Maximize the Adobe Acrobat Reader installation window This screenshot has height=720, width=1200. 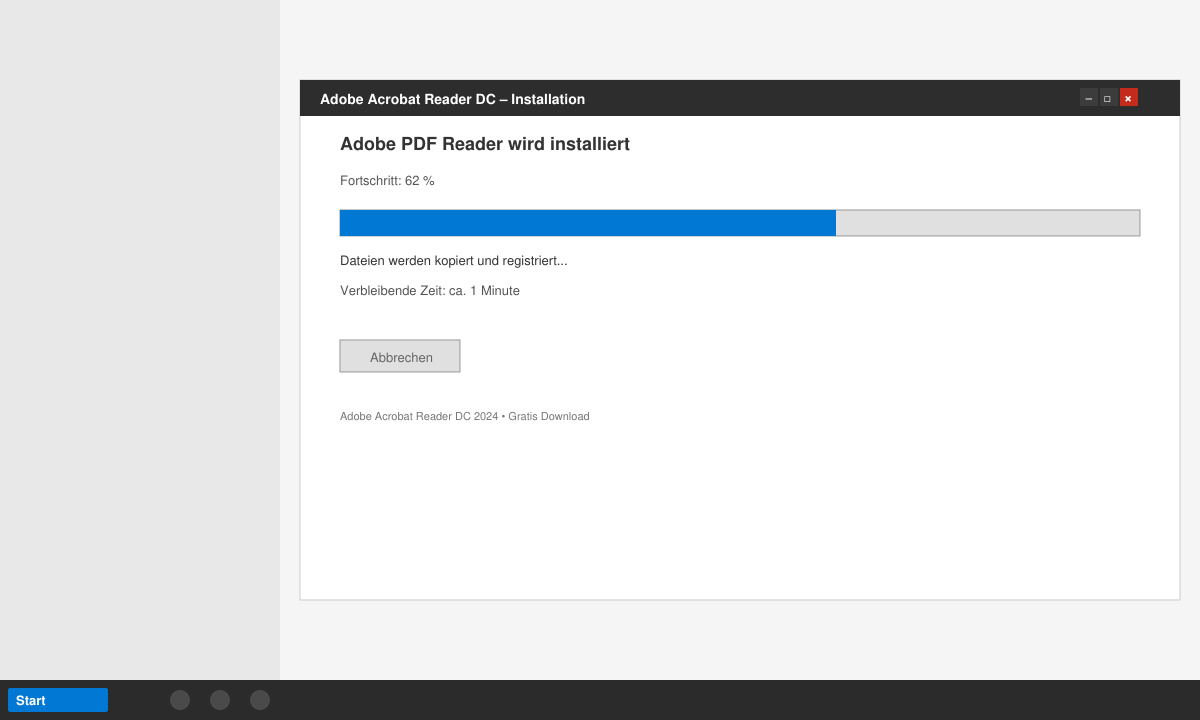(x=1109, y=97)
